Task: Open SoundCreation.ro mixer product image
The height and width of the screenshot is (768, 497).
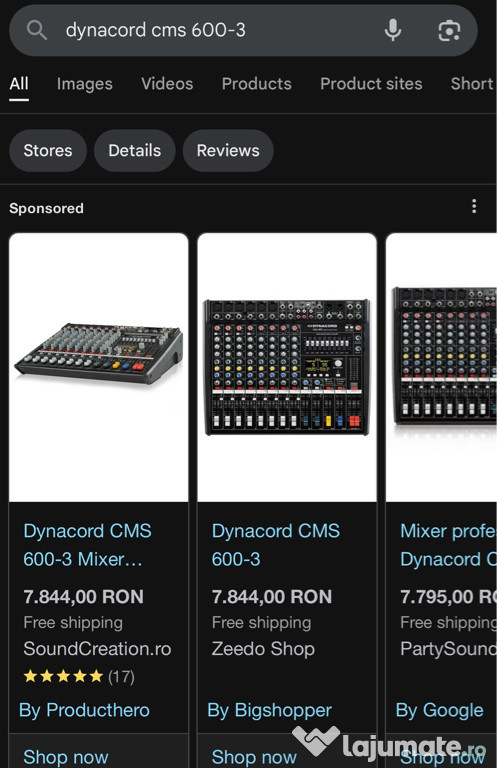Action: [x=98, y=367]
